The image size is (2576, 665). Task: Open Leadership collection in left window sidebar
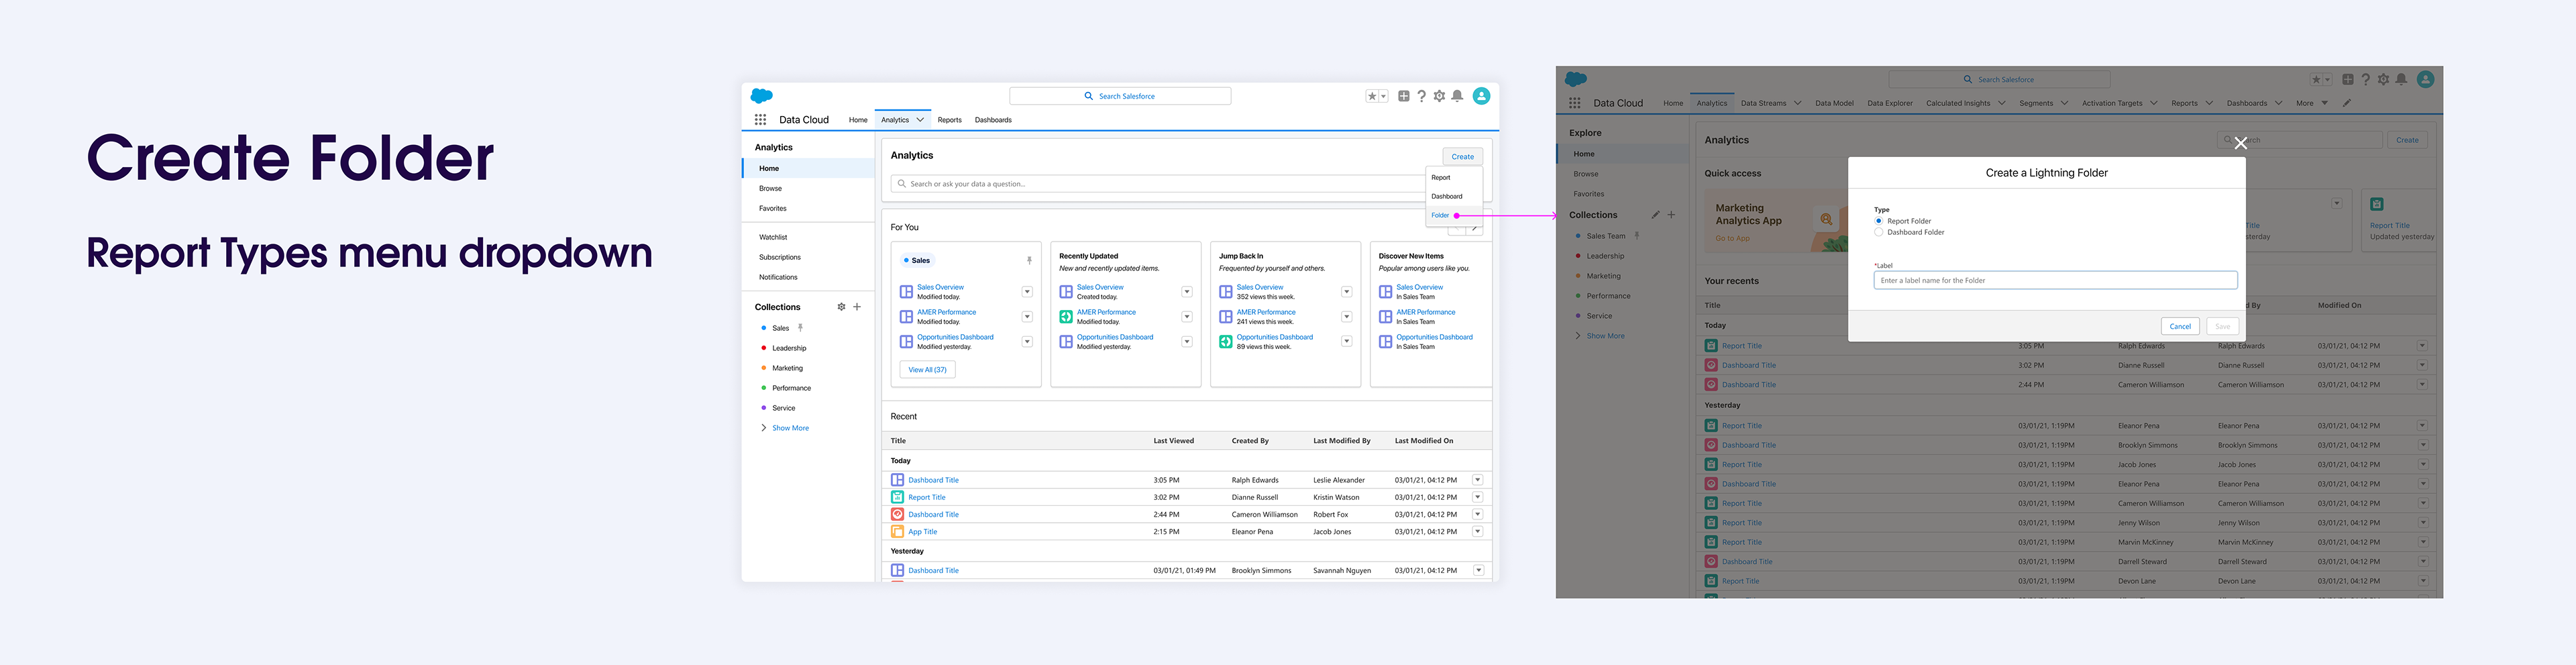[x=789, y=348]
